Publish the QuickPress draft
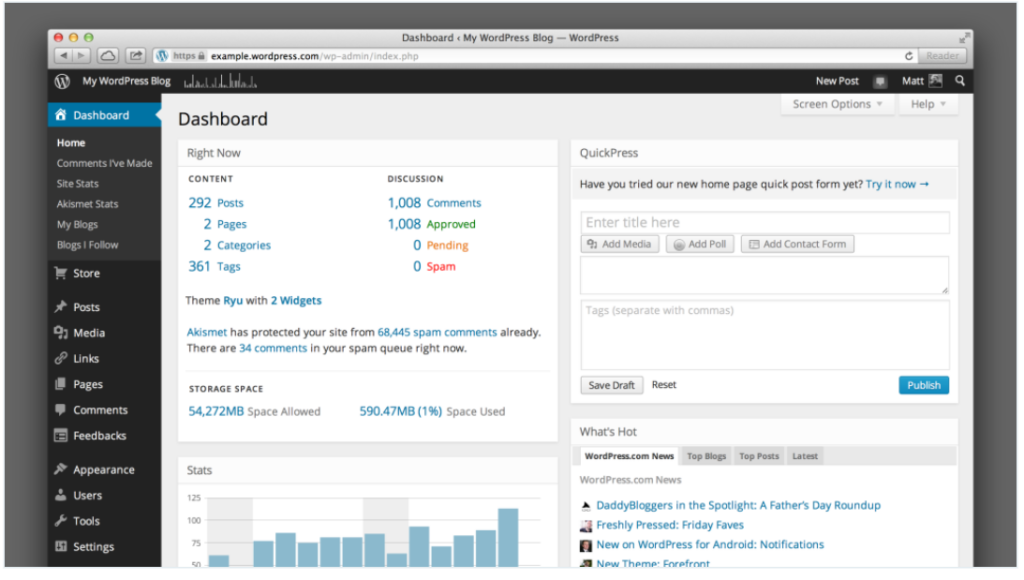1024x580 pixels. (x=923, y=384)
